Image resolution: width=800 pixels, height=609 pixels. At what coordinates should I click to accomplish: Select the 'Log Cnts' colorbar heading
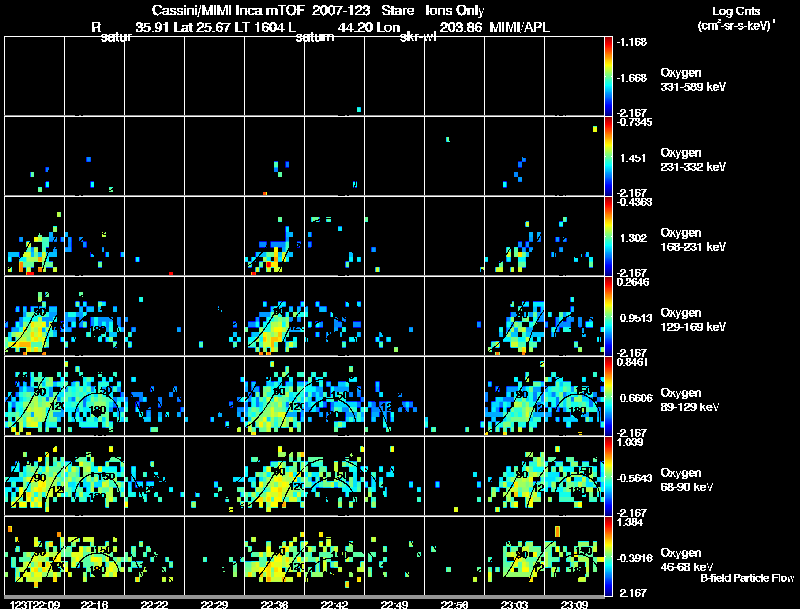pyautogui.click(x=736, y=11)
